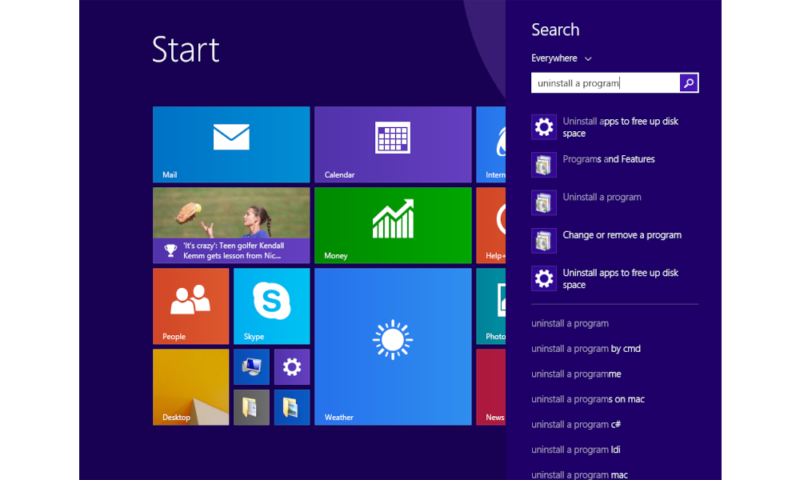The width and height of the screenshot is (800, 480).
Task: Click the search magnifier button
Action: (x=689, y=83)
